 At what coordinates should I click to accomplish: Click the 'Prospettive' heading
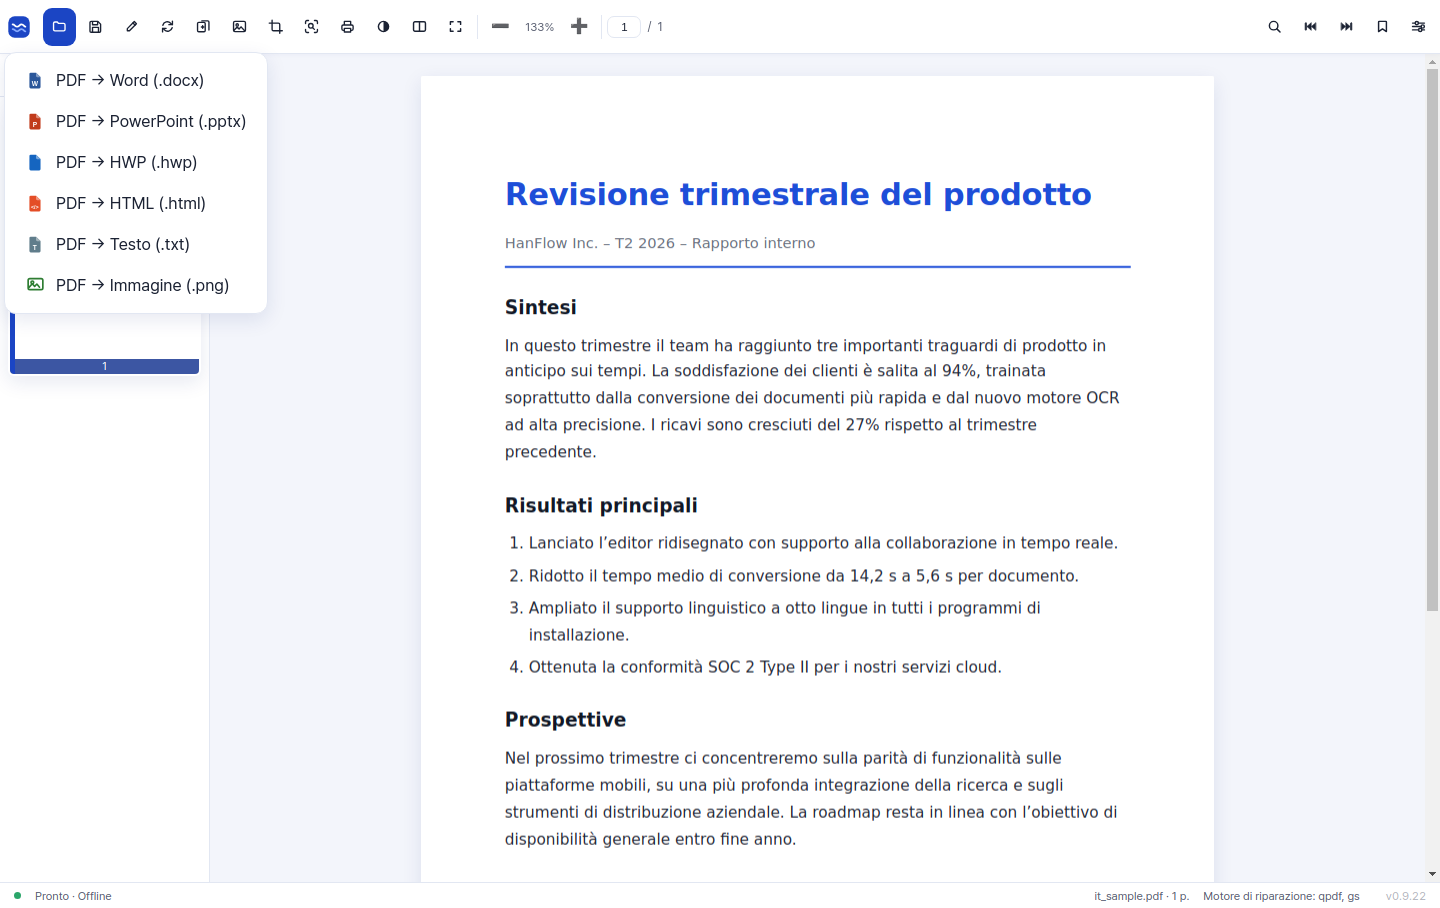(x=565, y=719)
